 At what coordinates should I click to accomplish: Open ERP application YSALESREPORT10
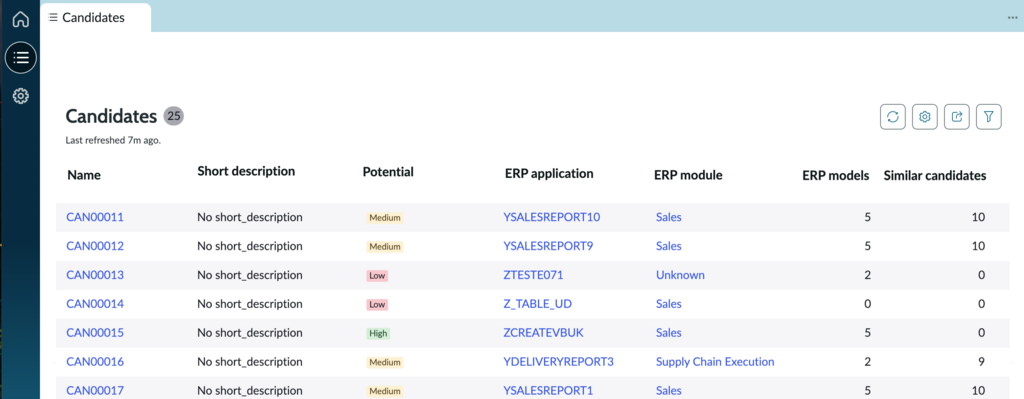[552, 217]
